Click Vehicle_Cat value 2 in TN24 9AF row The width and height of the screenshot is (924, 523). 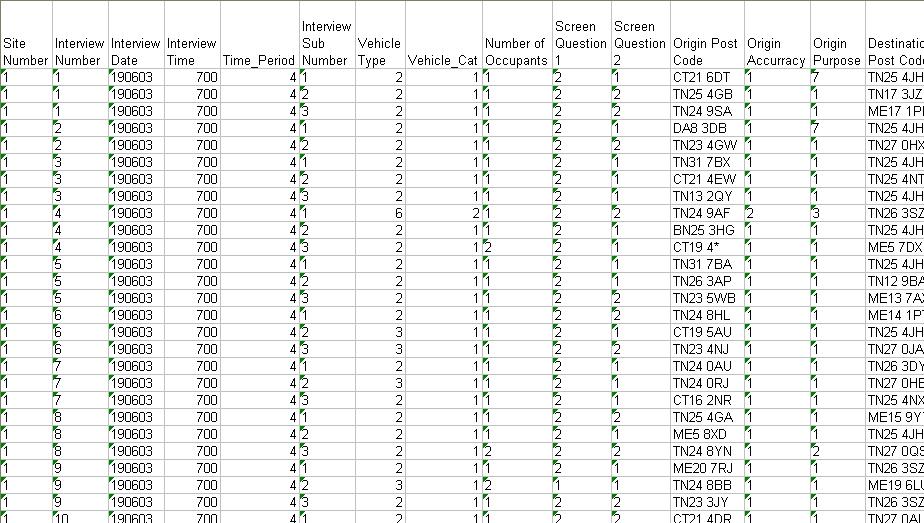(x=444, y=213)
